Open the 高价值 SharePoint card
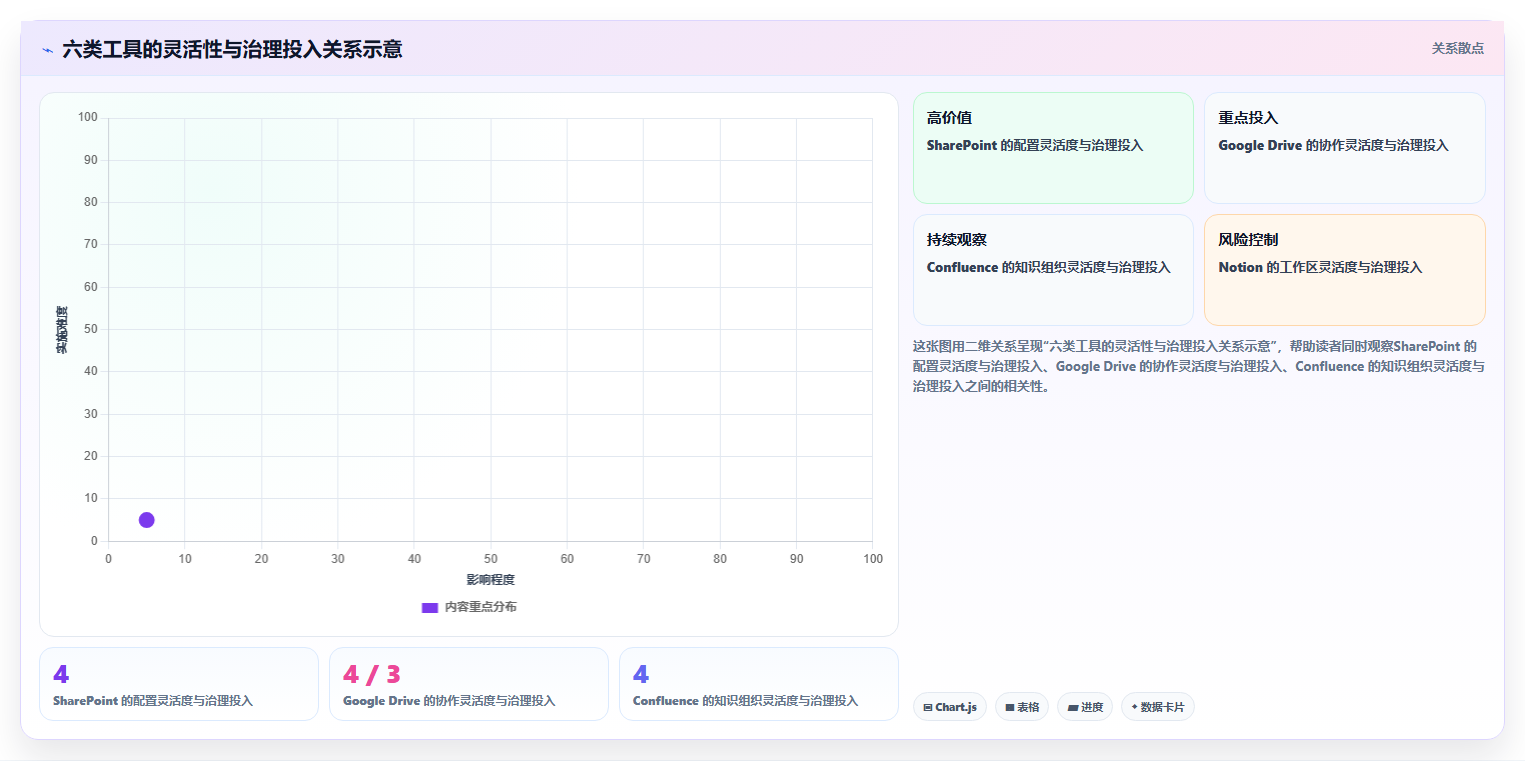 click(1053, 148)
